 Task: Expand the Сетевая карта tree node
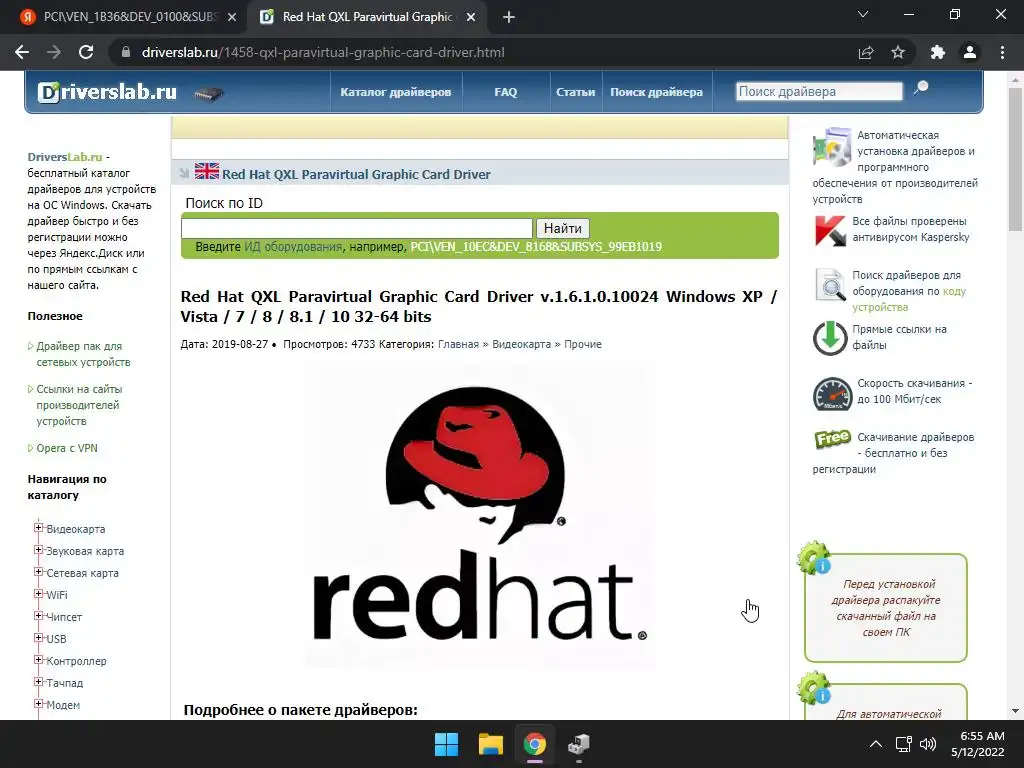[x=39, y=571]
